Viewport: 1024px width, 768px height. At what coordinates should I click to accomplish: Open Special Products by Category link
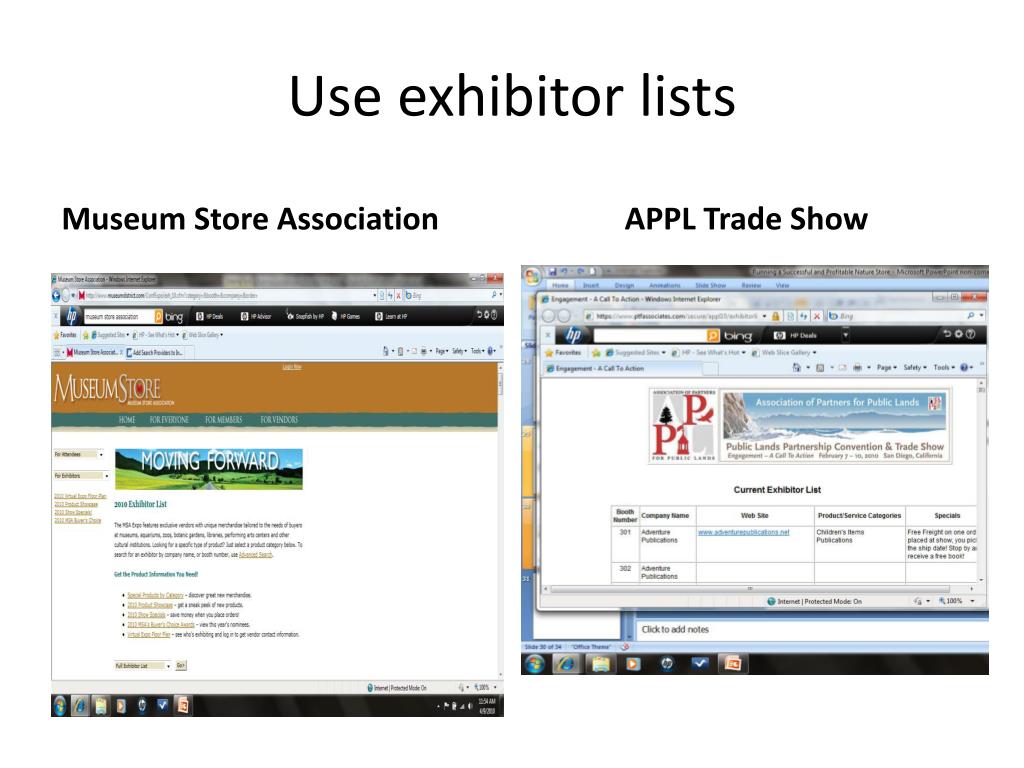point(155,596)
